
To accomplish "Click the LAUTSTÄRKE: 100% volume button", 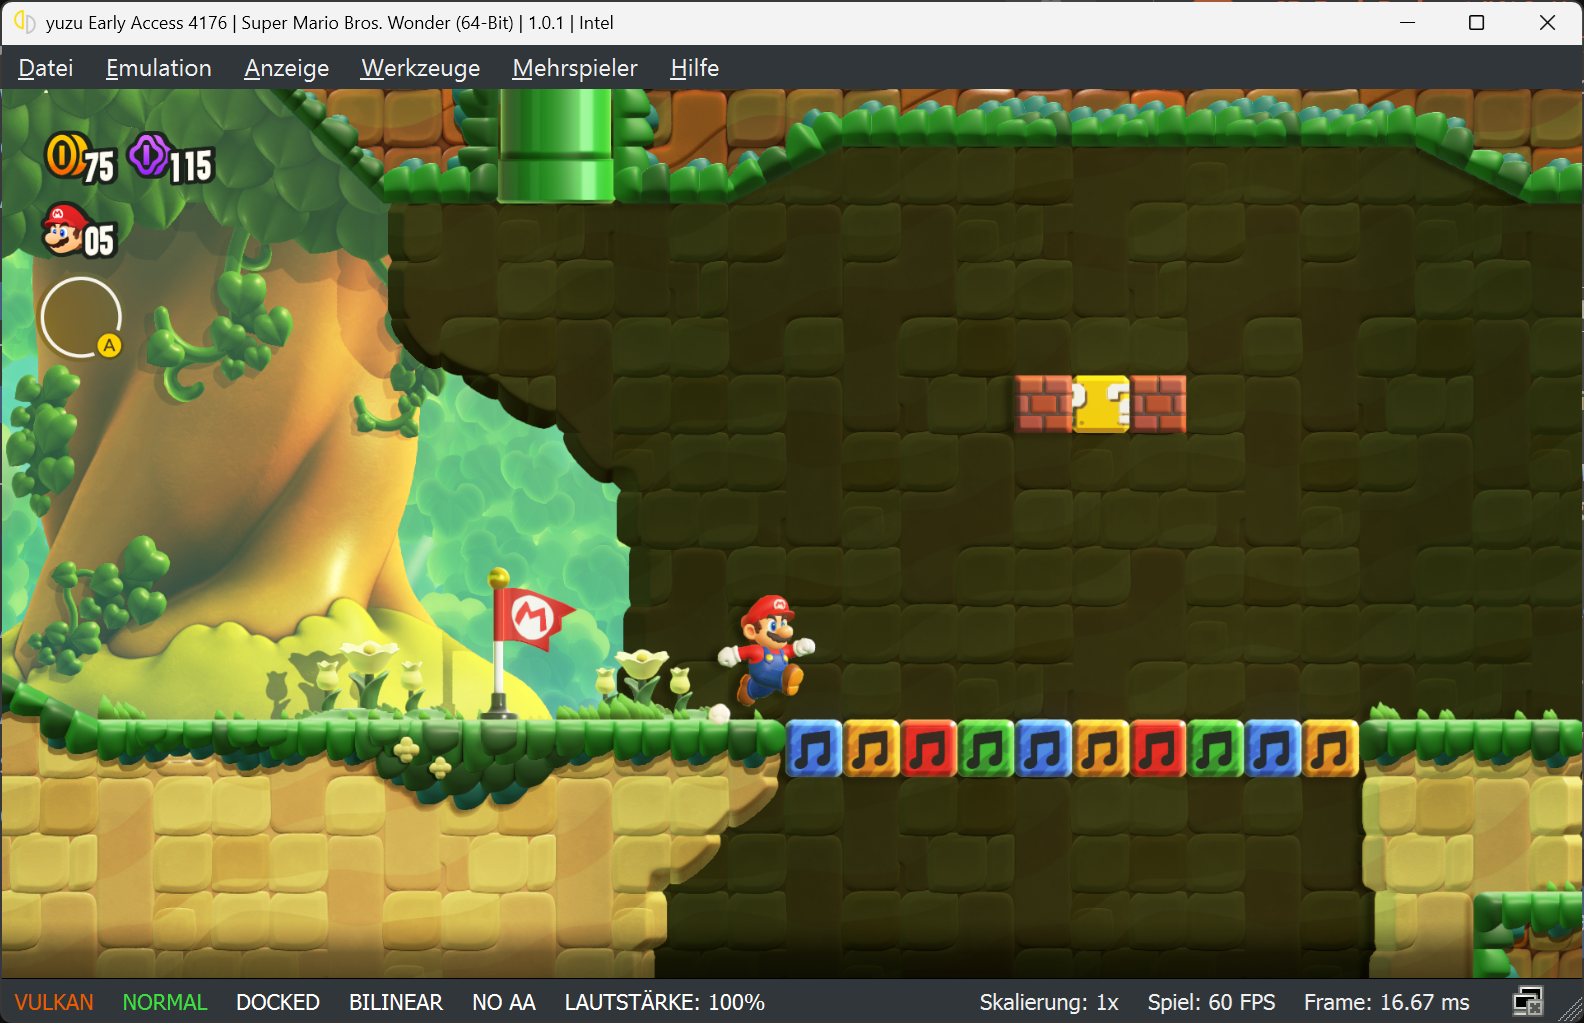I will (665, 1002).
